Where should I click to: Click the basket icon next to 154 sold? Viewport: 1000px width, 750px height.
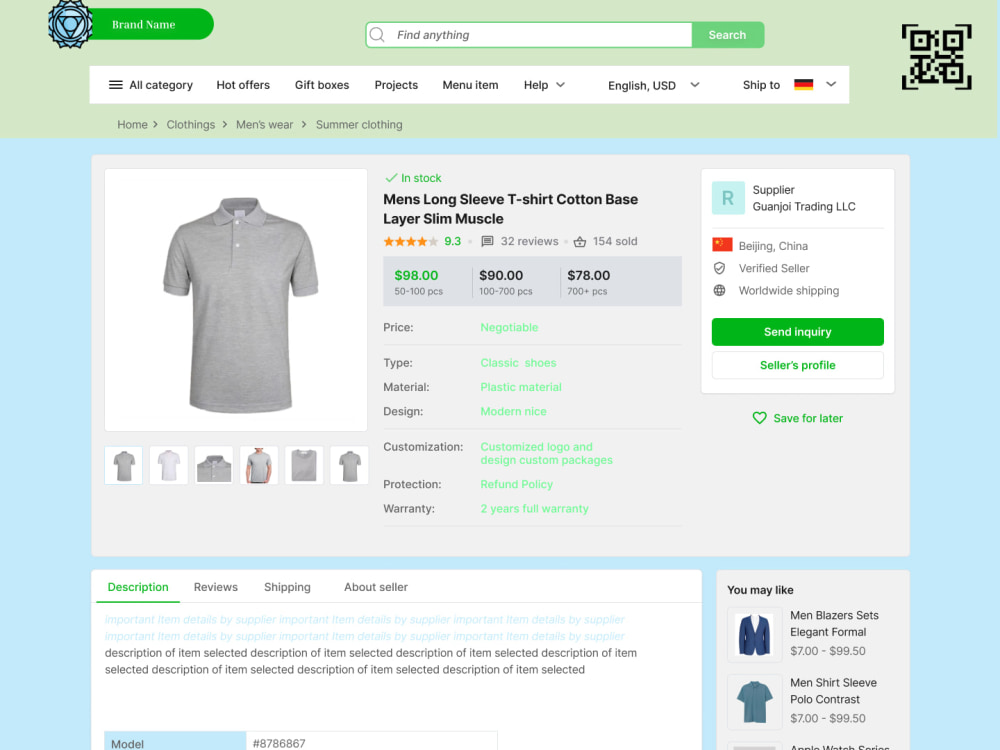point(580,242)
